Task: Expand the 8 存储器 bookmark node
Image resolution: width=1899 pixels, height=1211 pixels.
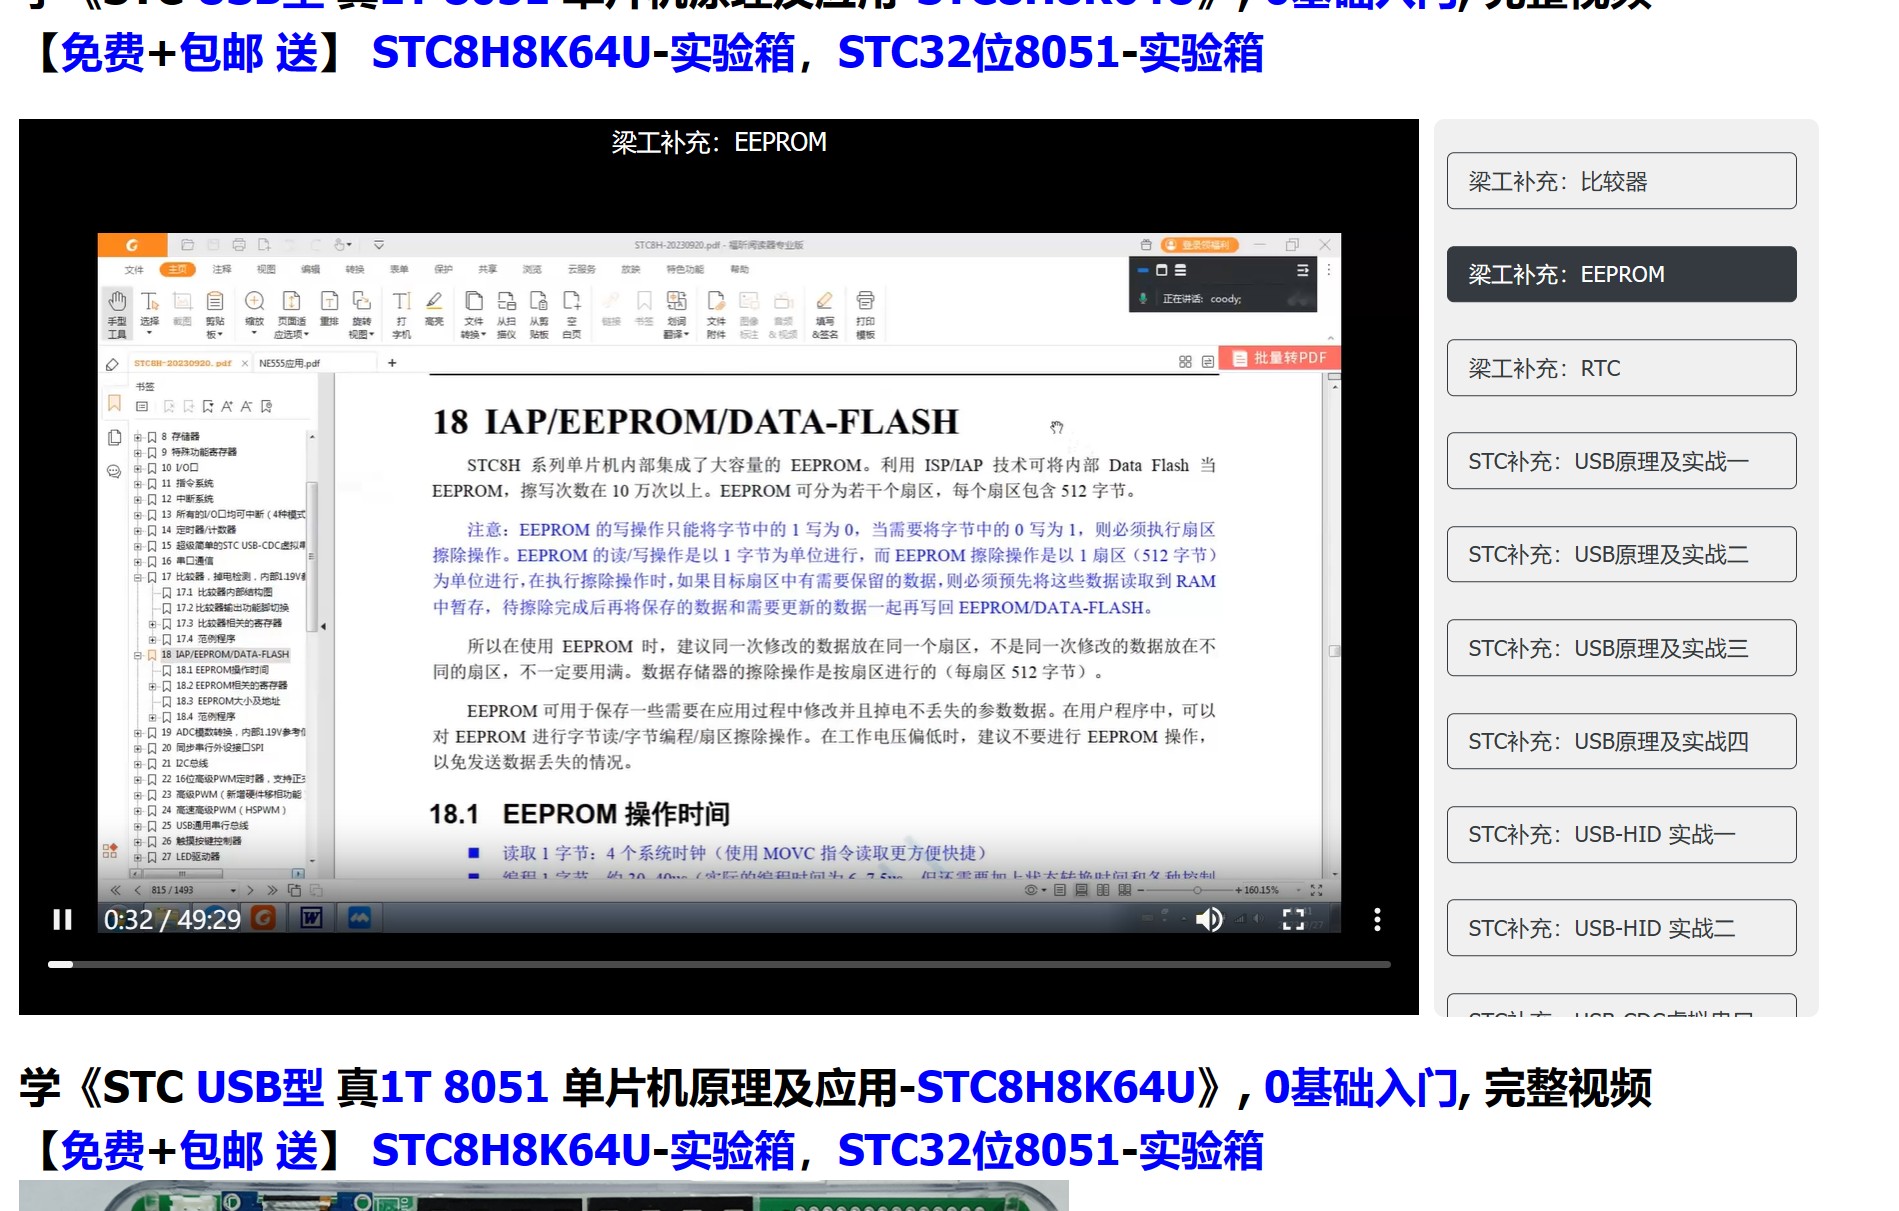Action: pyautogui.click(x=138, y=437)
